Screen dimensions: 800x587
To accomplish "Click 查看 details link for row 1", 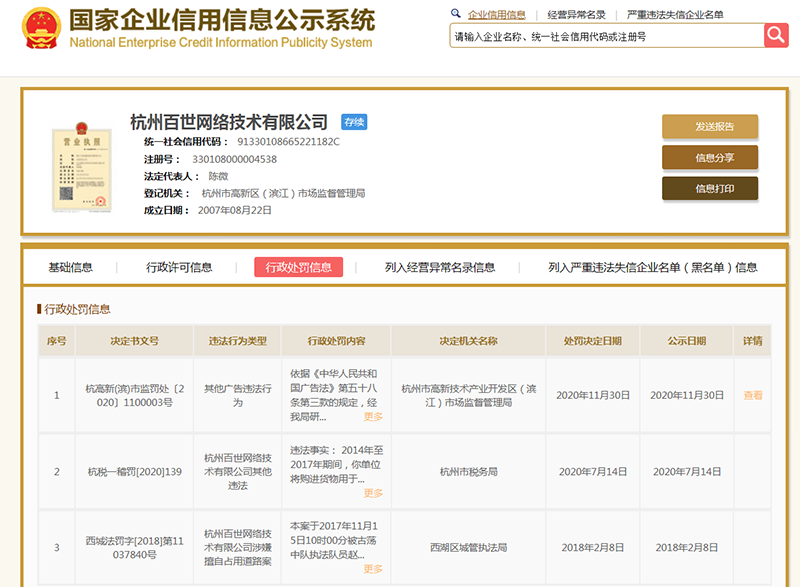I will coord(753,395).
